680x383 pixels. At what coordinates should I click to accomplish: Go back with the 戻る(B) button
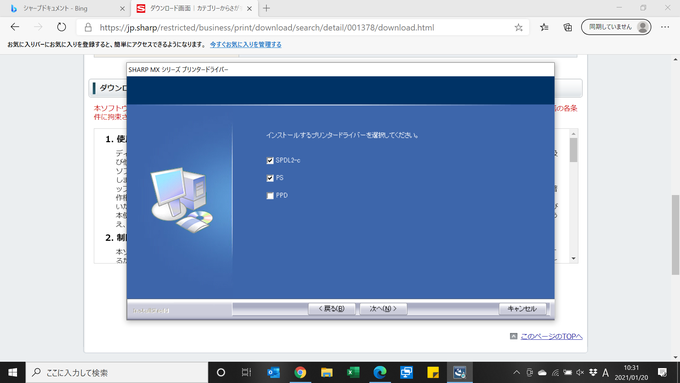click(x=331, y=308)
